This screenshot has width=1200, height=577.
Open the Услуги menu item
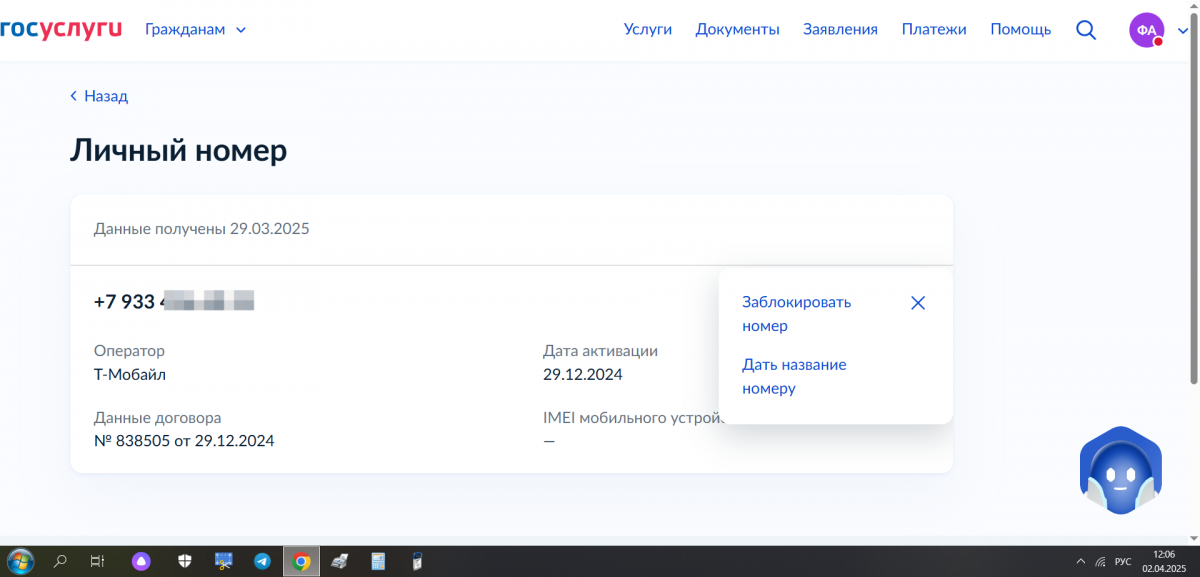(x=647, y=30)
